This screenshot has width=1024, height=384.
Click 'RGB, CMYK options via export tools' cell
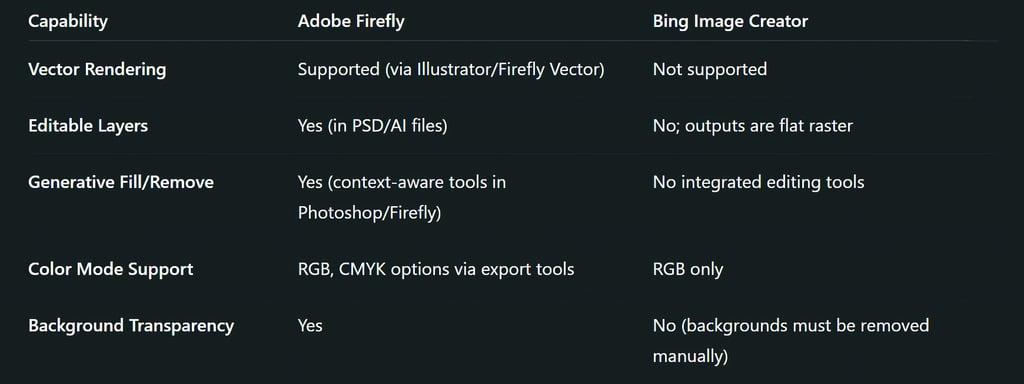[436, 269]
